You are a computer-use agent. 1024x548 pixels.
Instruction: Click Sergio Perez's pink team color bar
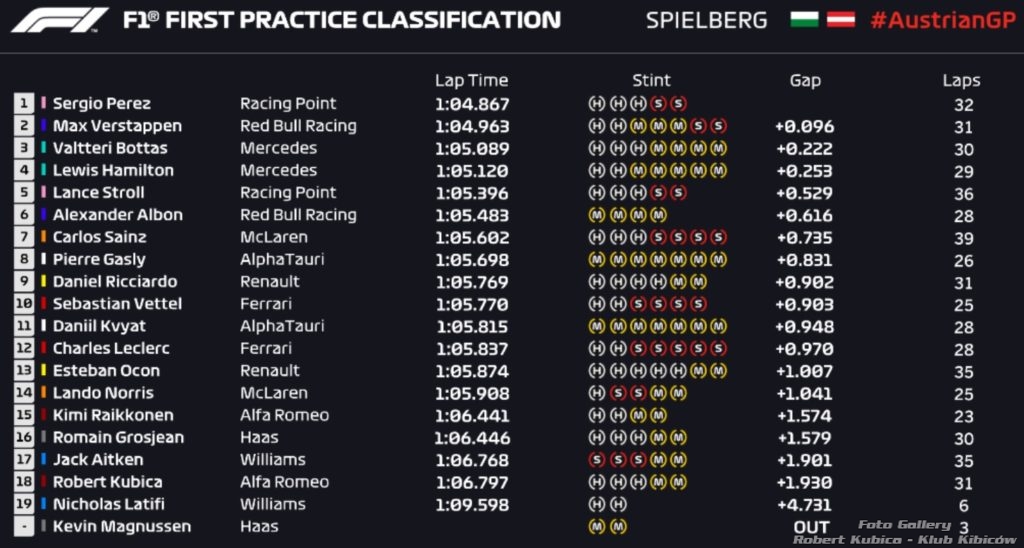coord(44,103)
